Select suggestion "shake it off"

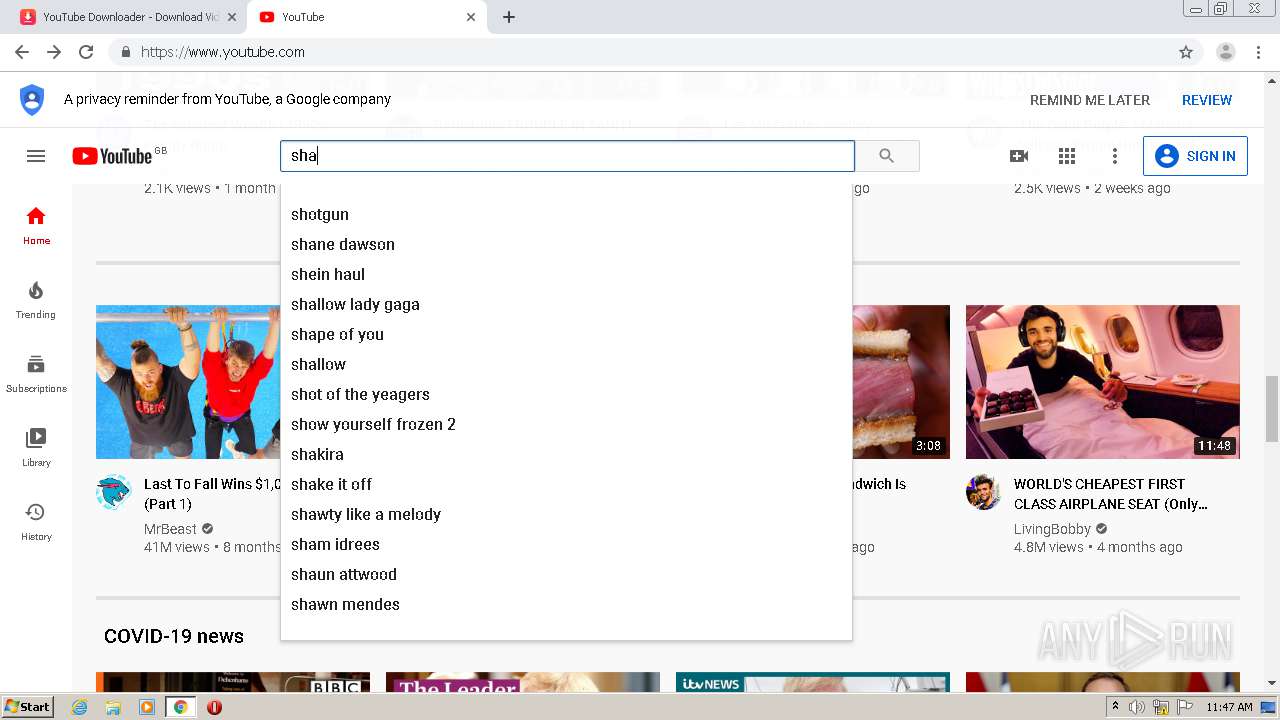tap(566, 484)
